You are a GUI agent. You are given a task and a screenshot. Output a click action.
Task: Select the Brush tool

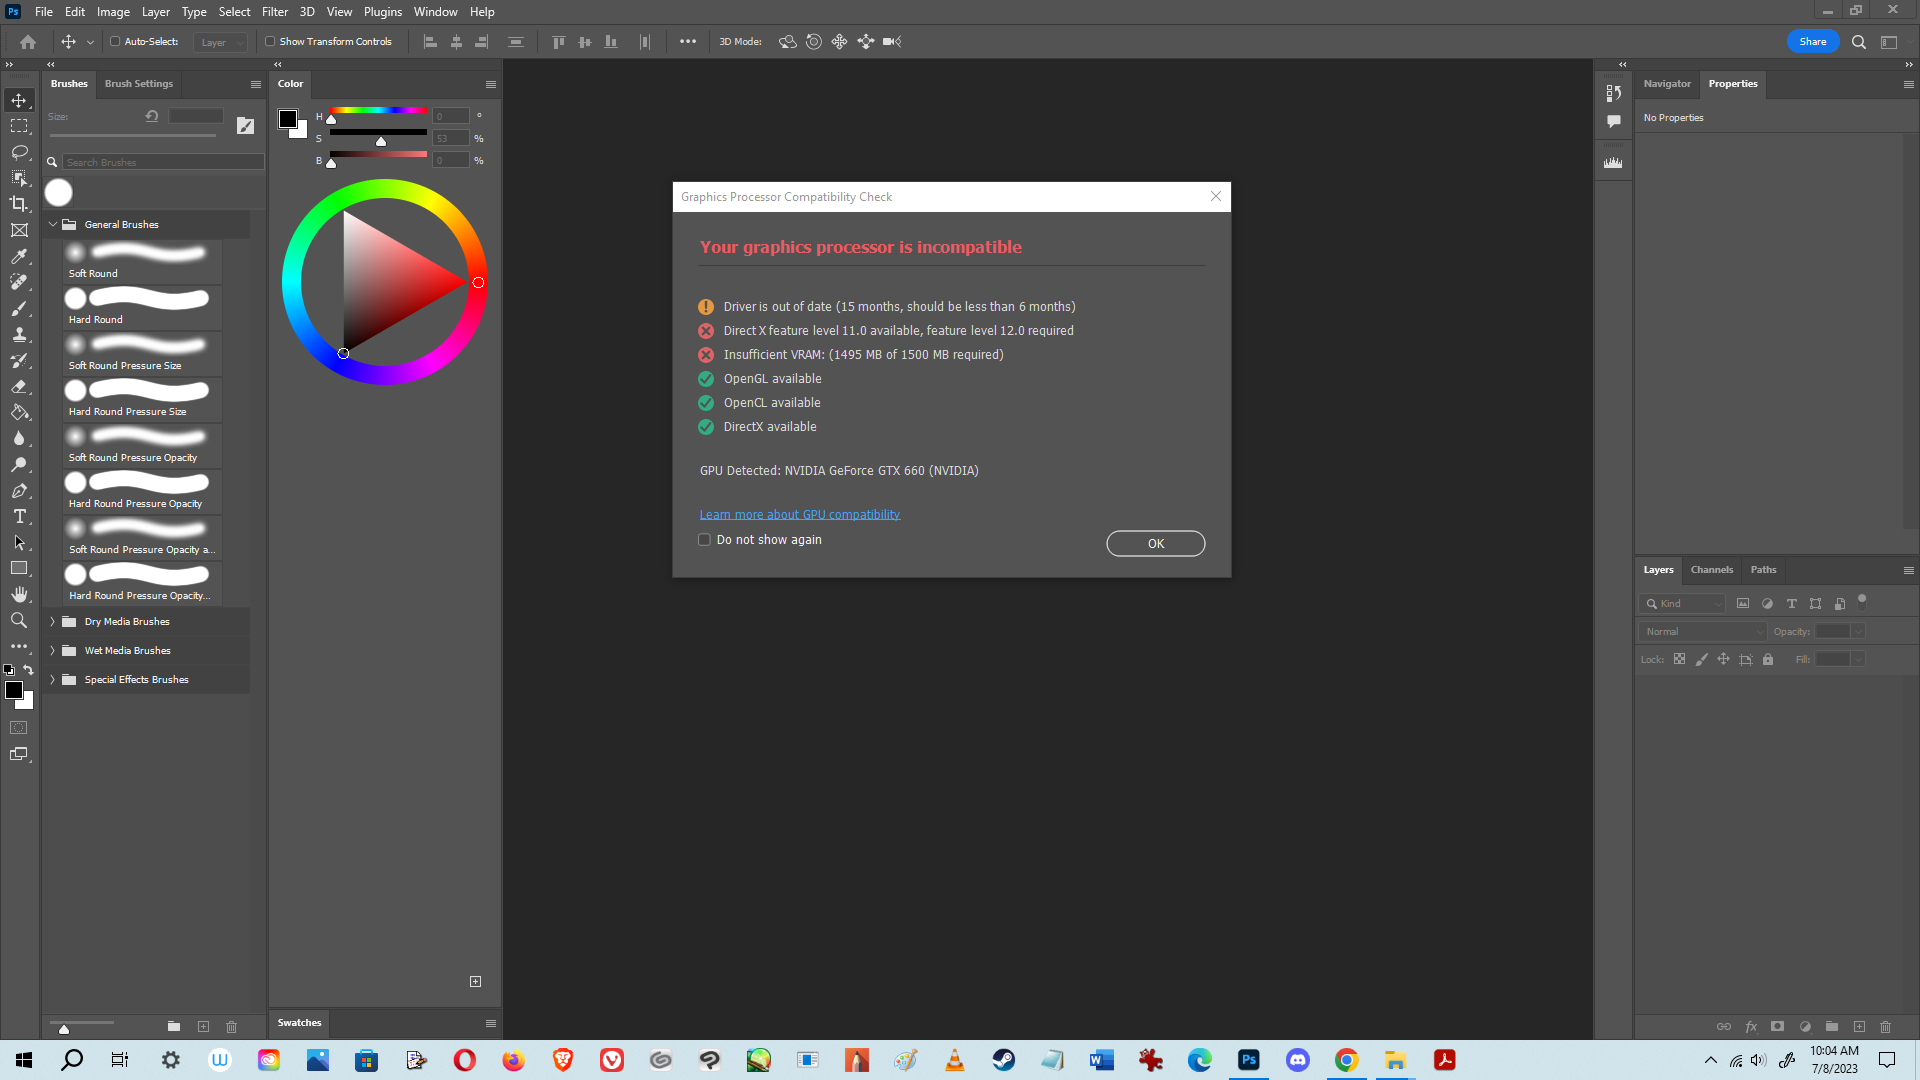(19, 308)
